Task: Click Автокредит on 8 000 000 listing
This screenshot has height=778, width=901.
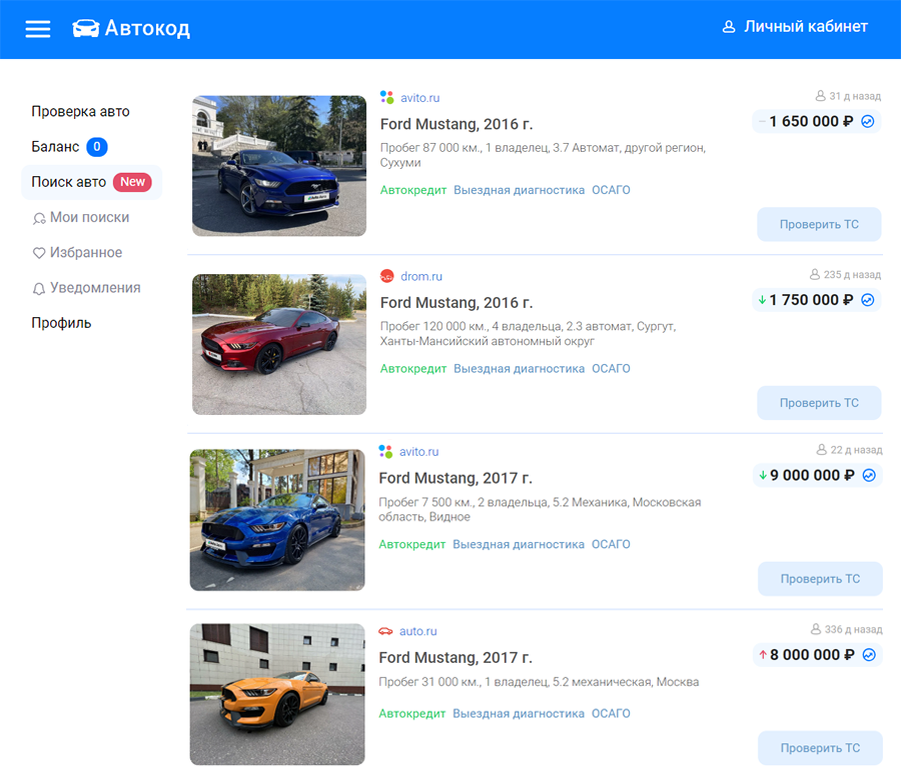Action: 412,714
